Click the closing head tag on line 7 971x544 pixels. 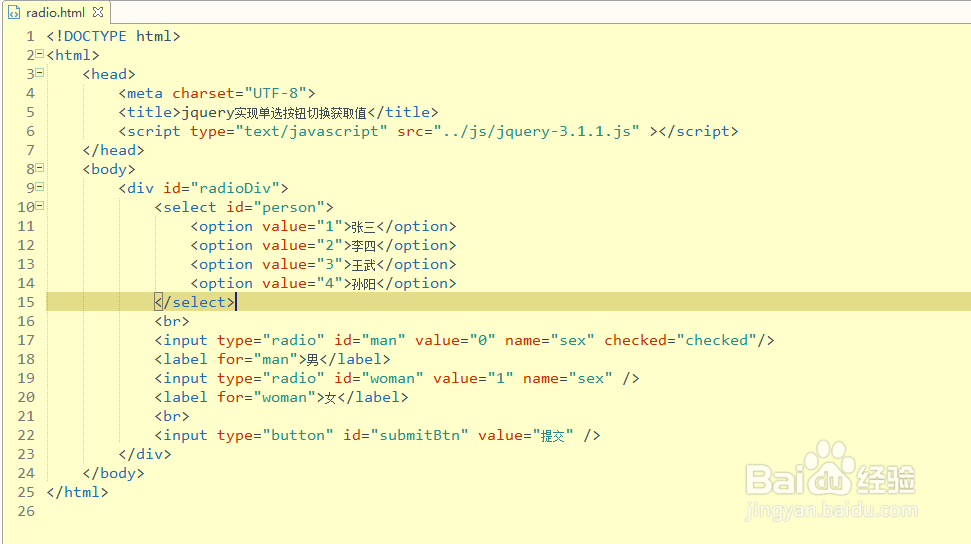point(113,151)
